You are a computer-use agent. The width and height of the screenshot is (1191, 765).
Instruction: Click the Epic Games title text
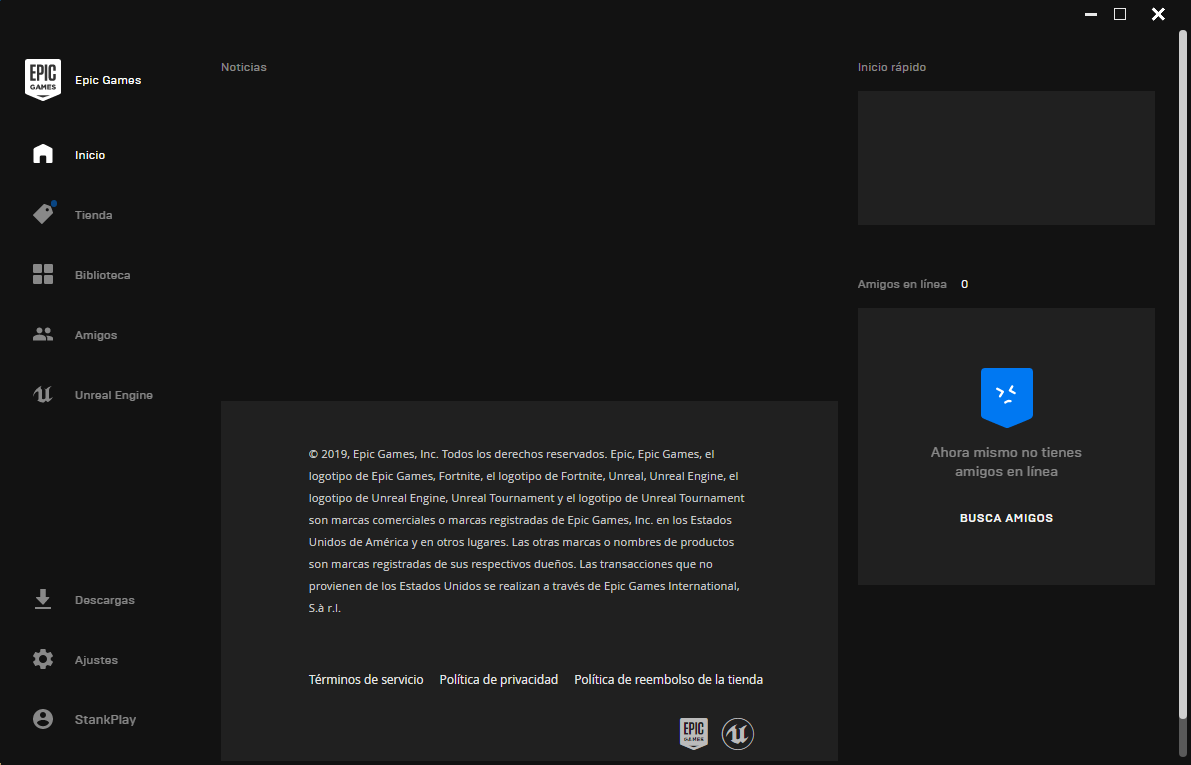[x=108, y=80]
